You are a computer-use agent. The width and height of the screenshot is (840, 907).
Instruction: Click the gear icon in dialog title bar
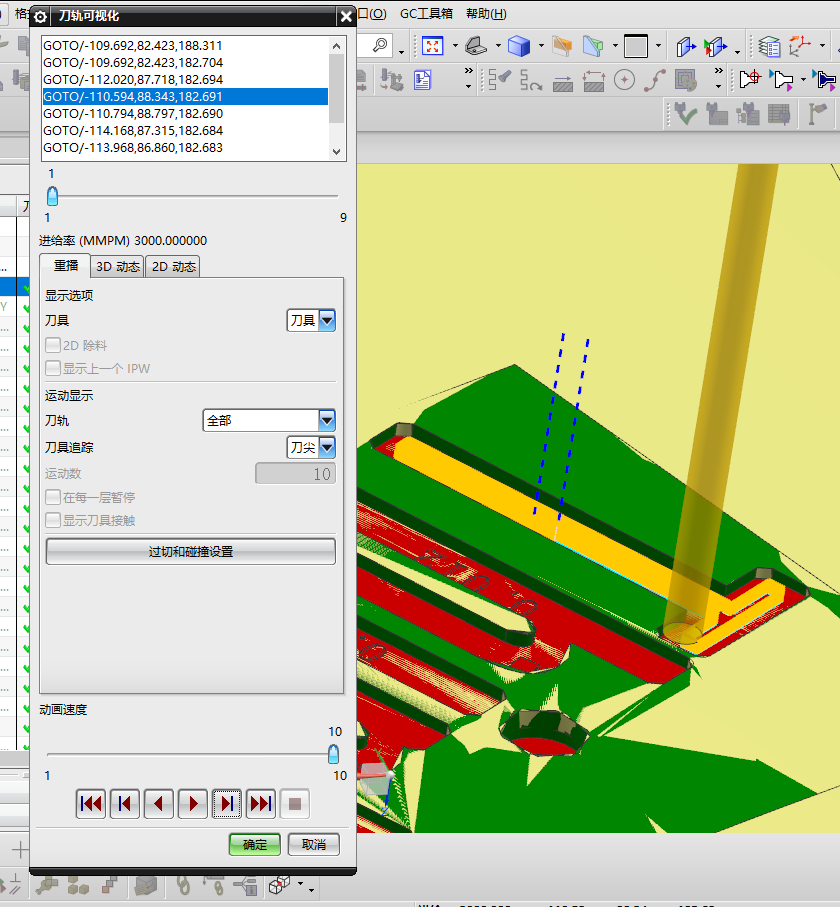pyautogui.click(x=40, y=17)
